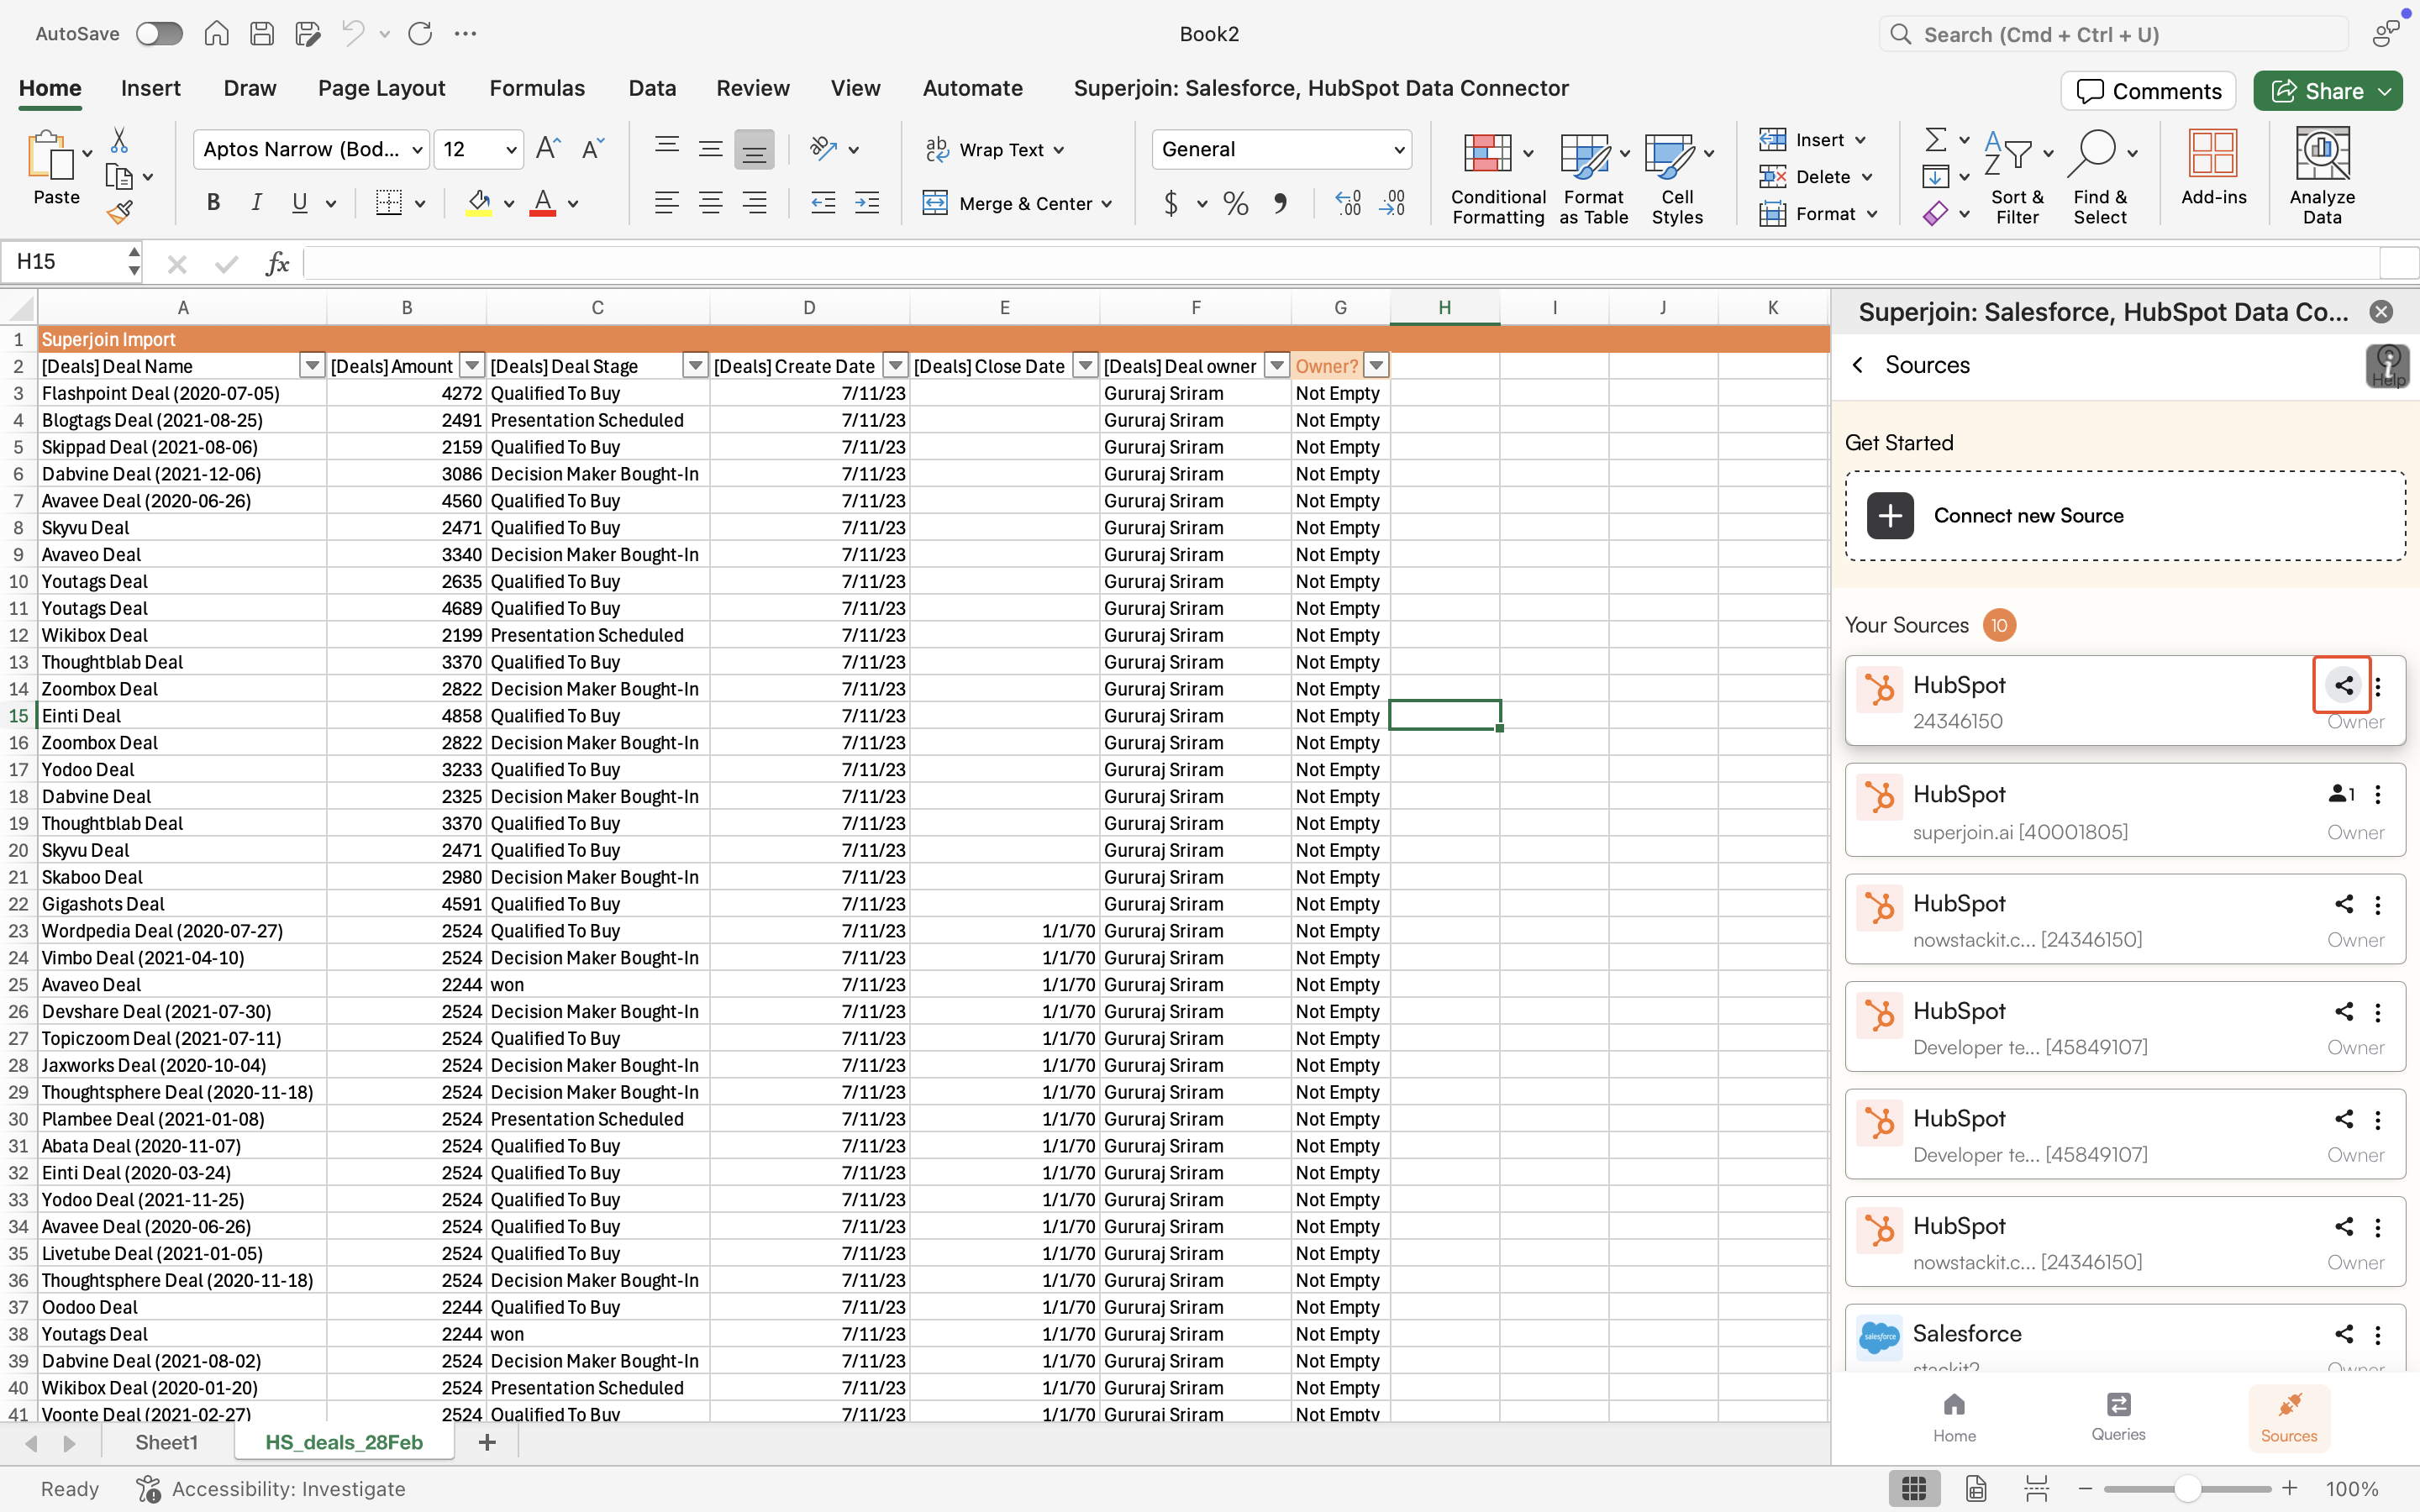Click the Sources back arrow
The image size is (2420, 1512).
click(1857, 365)
